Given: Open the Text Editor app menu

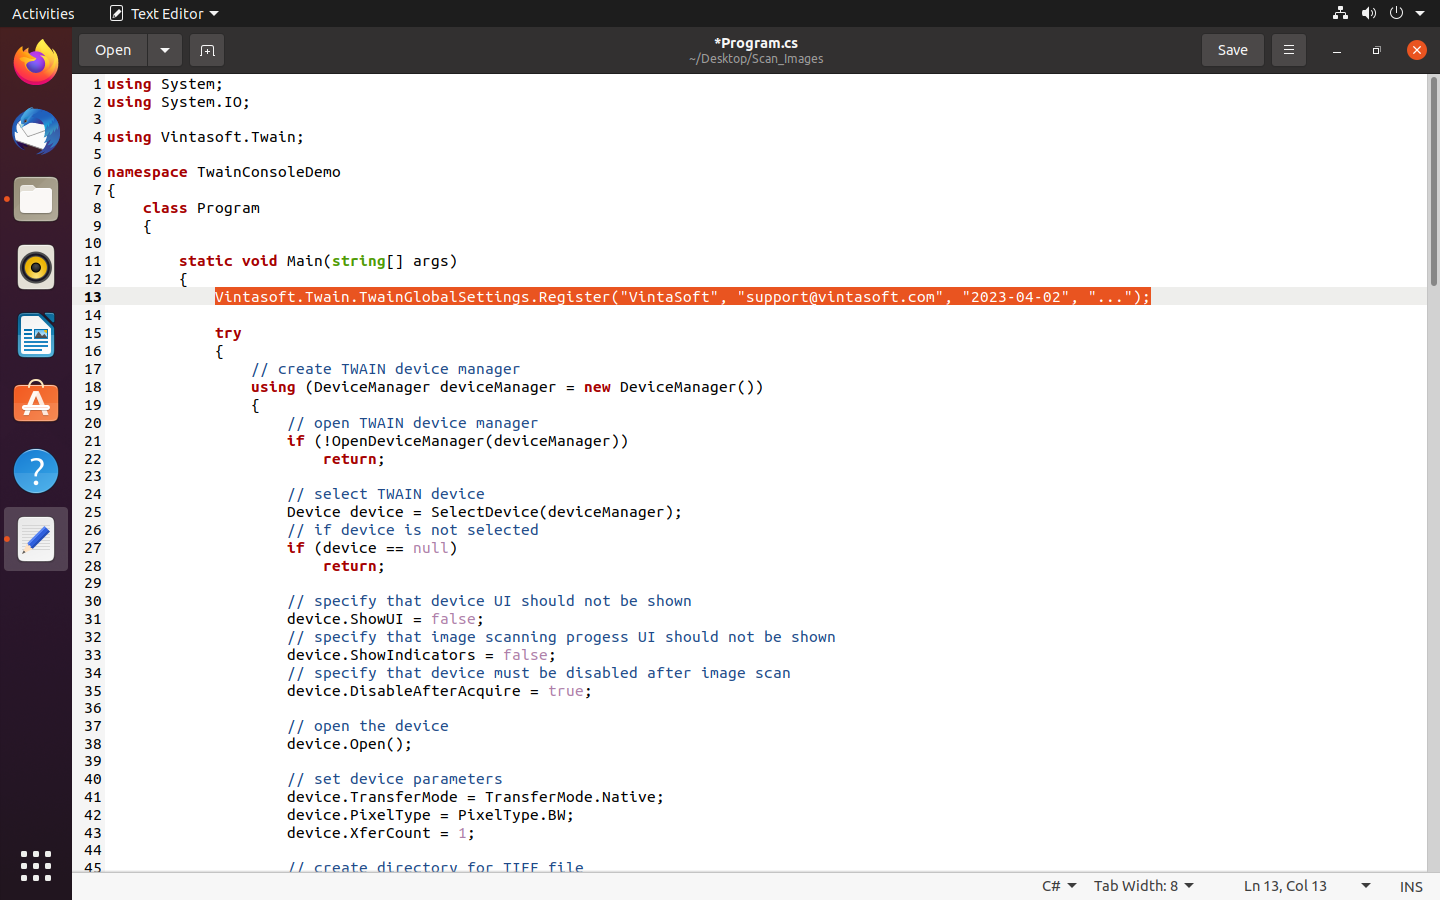Looking at the screenshot, I should (164, 13).
